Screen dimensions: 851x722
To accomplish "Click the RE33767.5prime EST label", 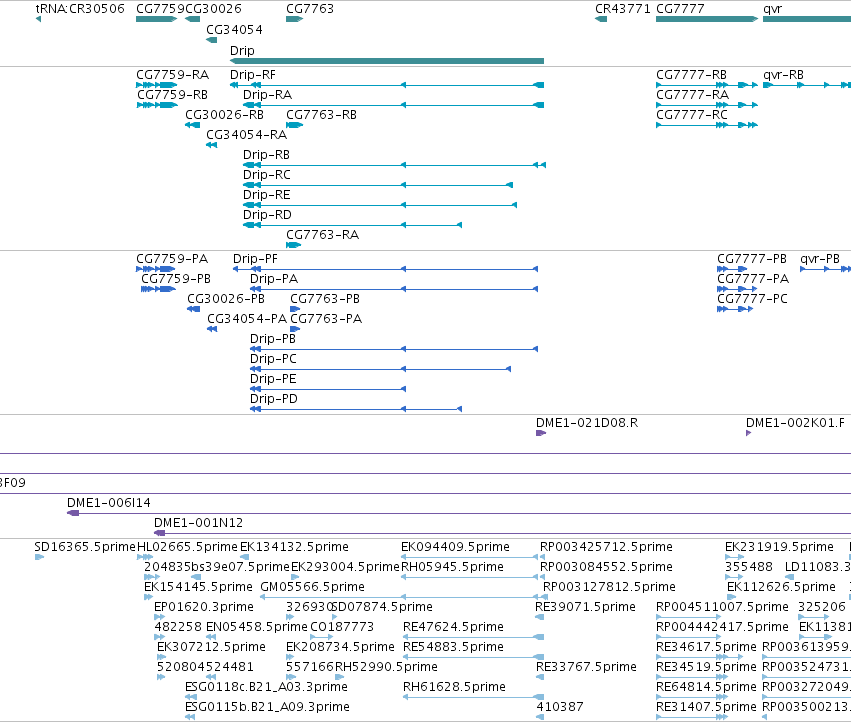I will click(x=586, y=667).
